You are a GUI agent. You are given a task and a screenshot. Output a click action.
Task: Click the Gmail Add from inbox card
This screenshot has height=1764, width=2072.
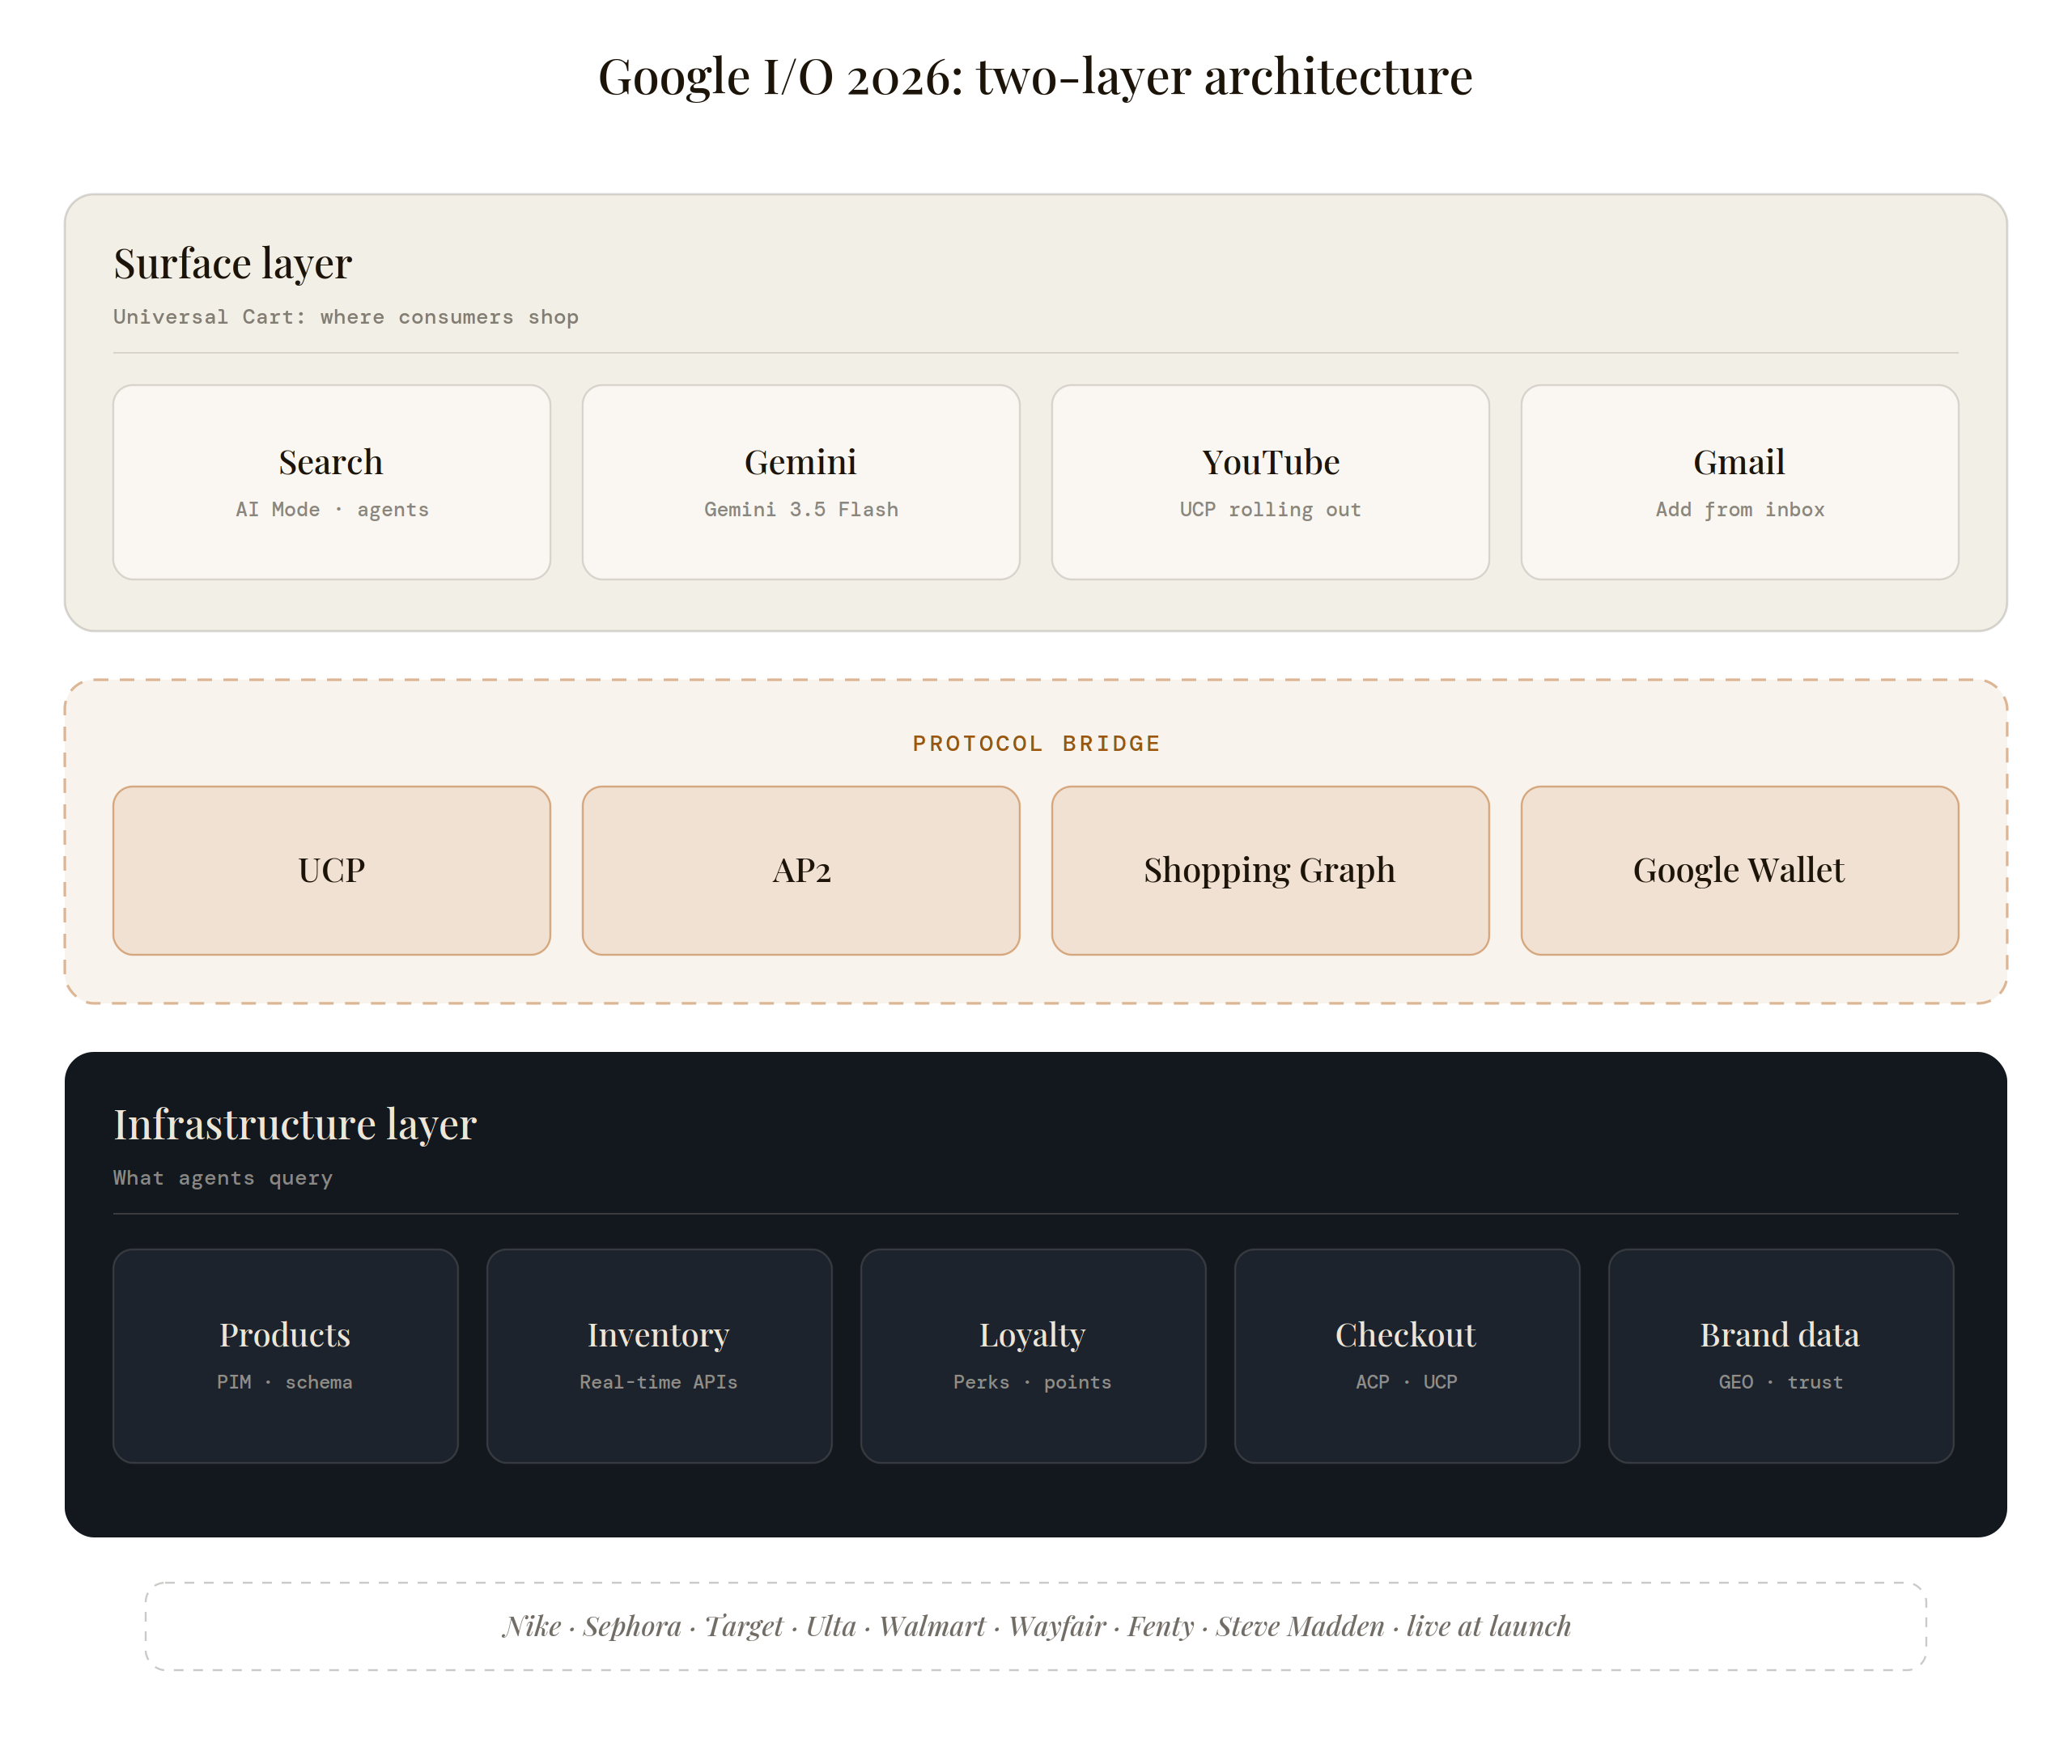[1740, 482]
